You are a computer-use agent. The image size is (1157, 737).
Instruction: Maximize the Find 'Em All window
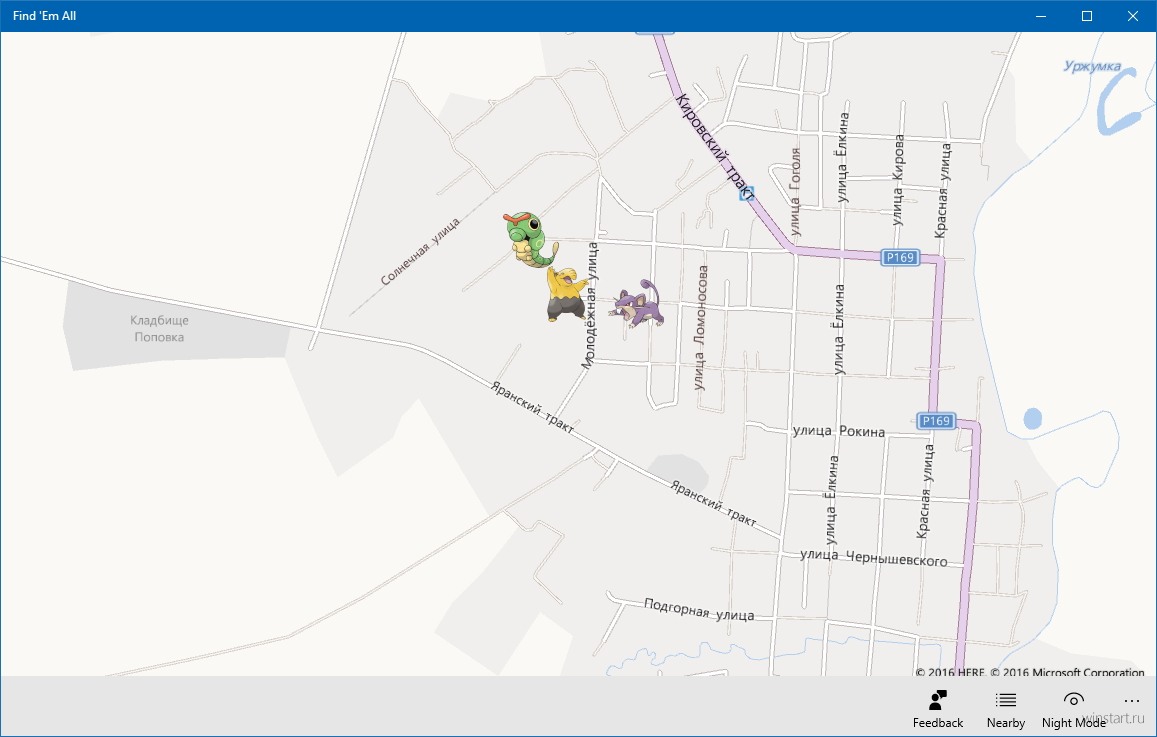click(1087, 16)
